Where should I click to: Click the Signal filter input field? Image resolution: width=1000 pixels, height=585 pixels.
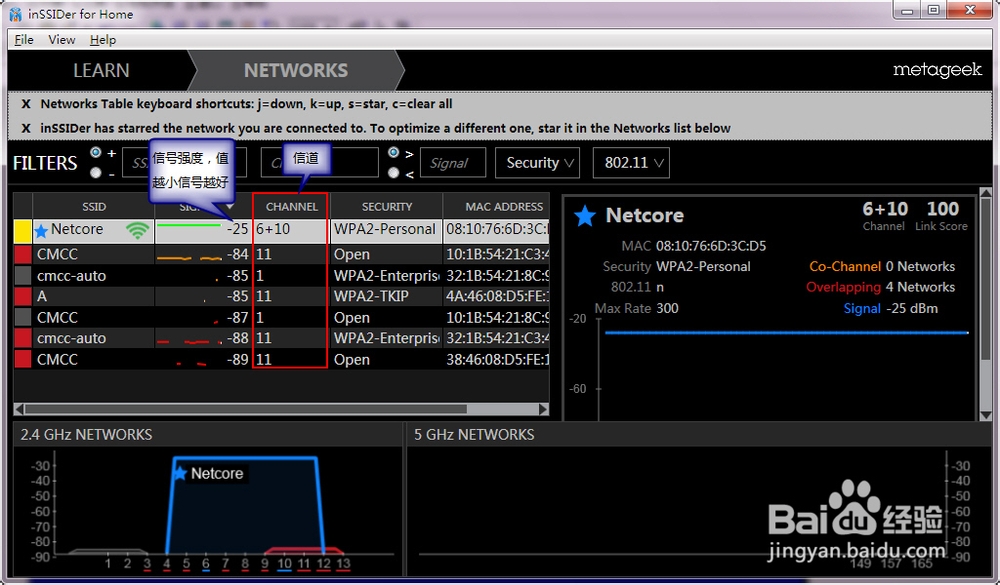click(x=453, y=163)
